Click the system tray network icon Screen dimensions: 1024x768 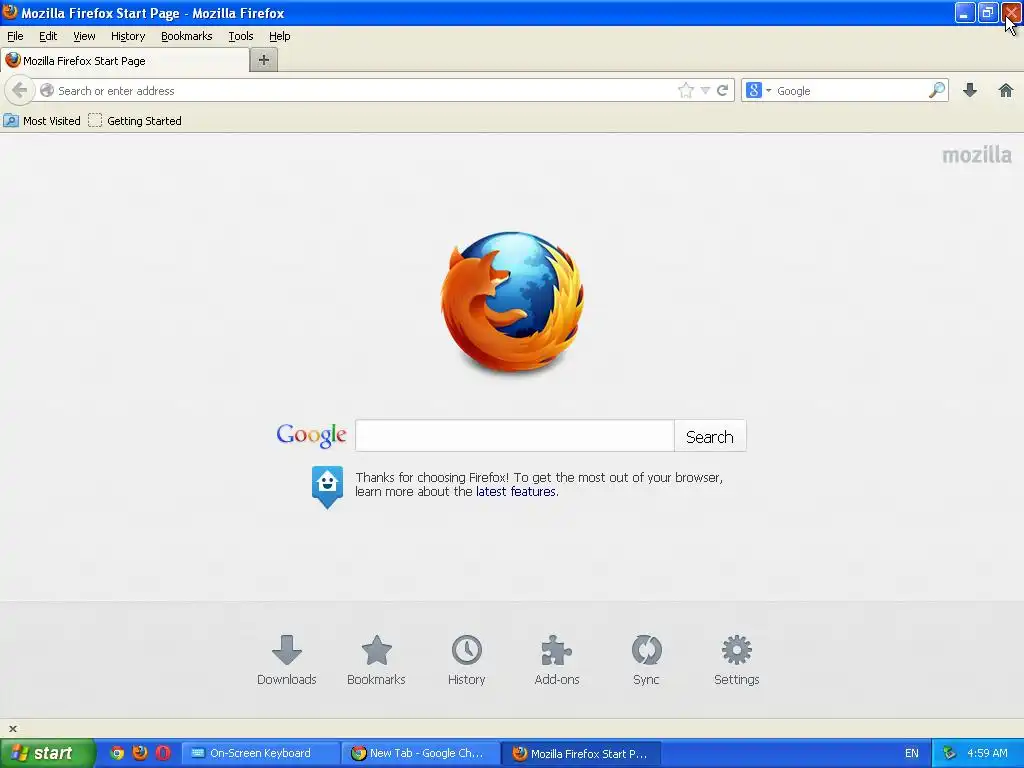[949, 753]
